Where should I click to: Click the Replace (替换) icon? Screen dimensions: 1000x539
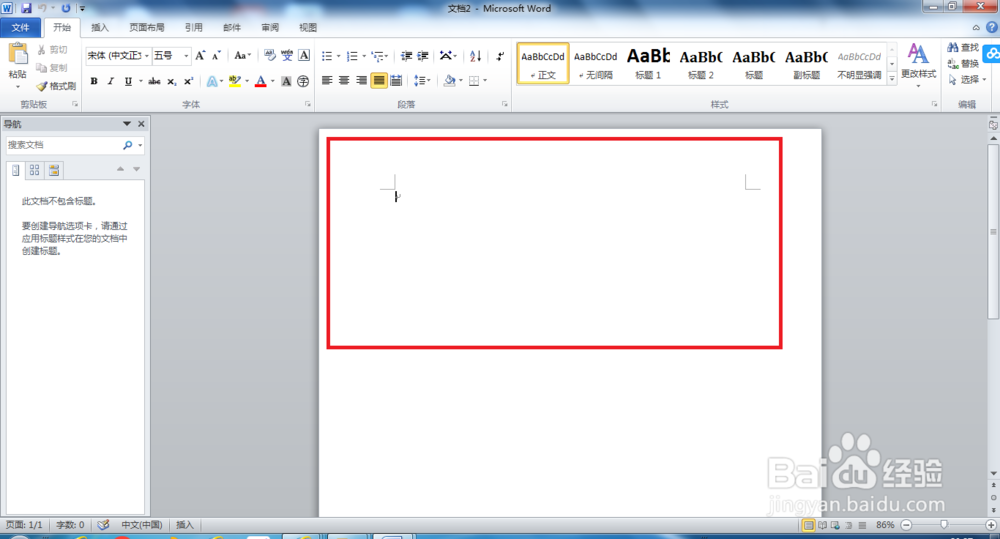point(953,63)
